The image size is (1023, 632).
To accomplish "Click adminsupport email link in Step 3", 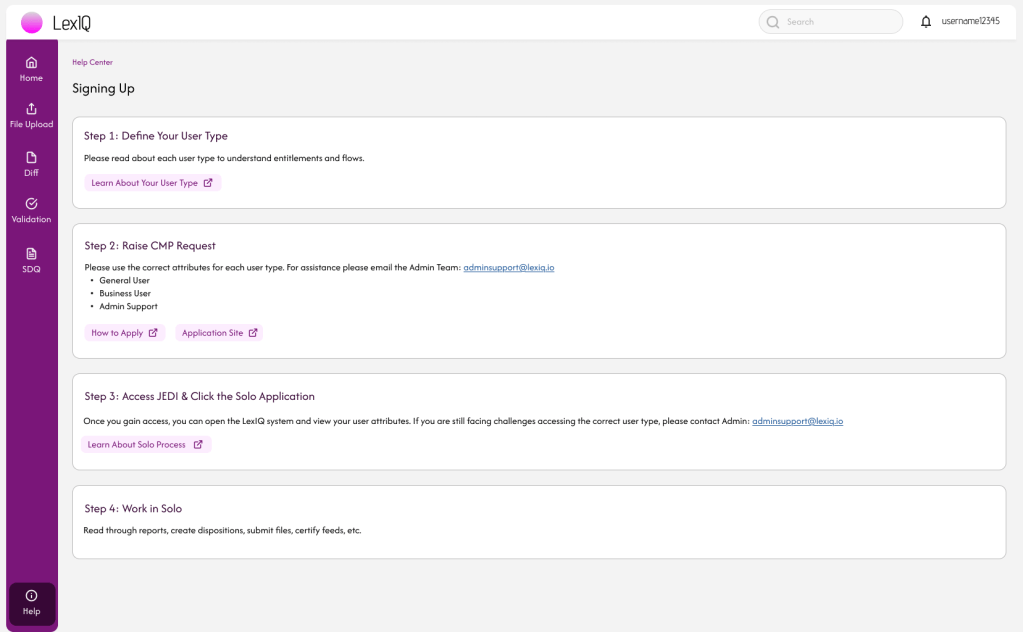I will point(797,421).
